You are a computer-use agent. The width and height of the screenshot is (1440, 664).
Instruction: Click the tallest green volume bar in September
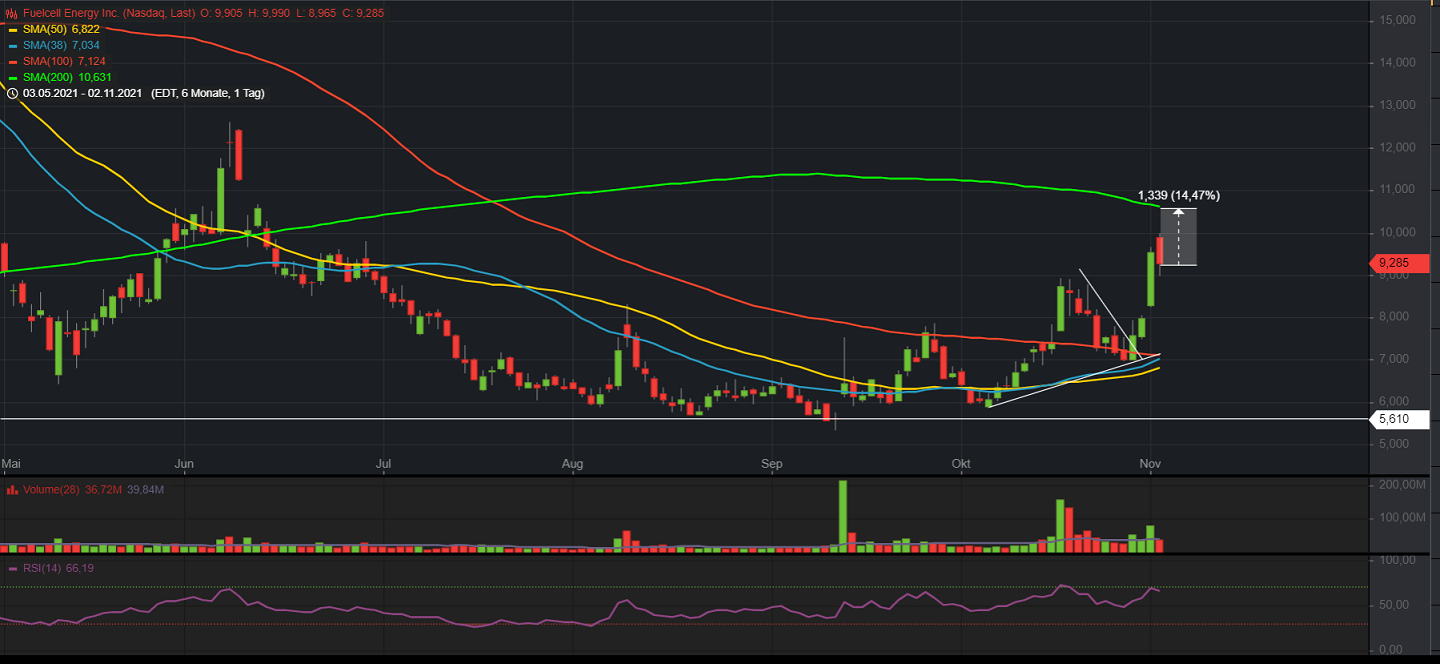point(843,516)
